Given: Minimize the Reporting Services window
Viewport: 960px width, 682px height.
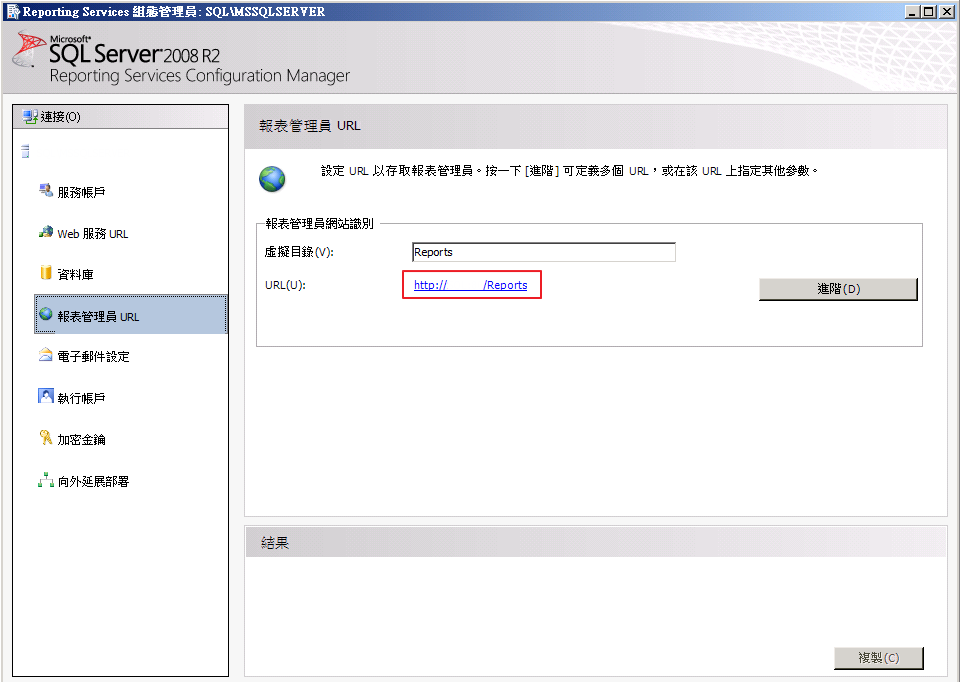Looking at the screenshot, I should pos(912,11).
